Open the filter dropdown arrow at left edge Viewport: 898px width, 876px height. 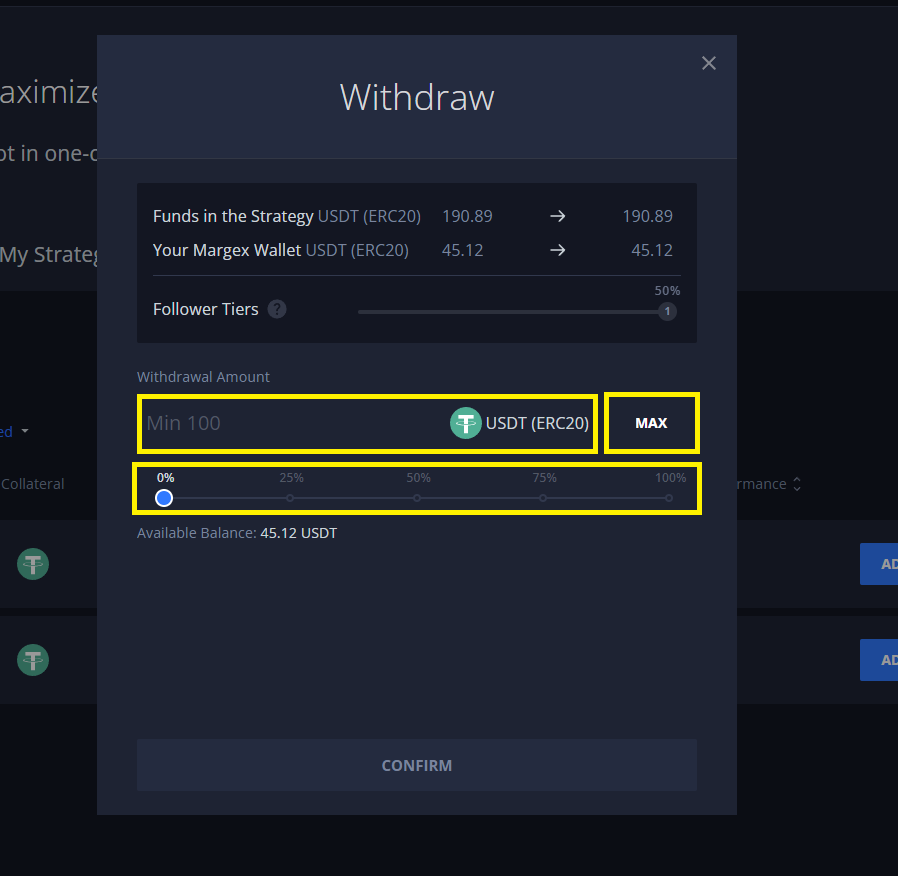pos(24,432)
